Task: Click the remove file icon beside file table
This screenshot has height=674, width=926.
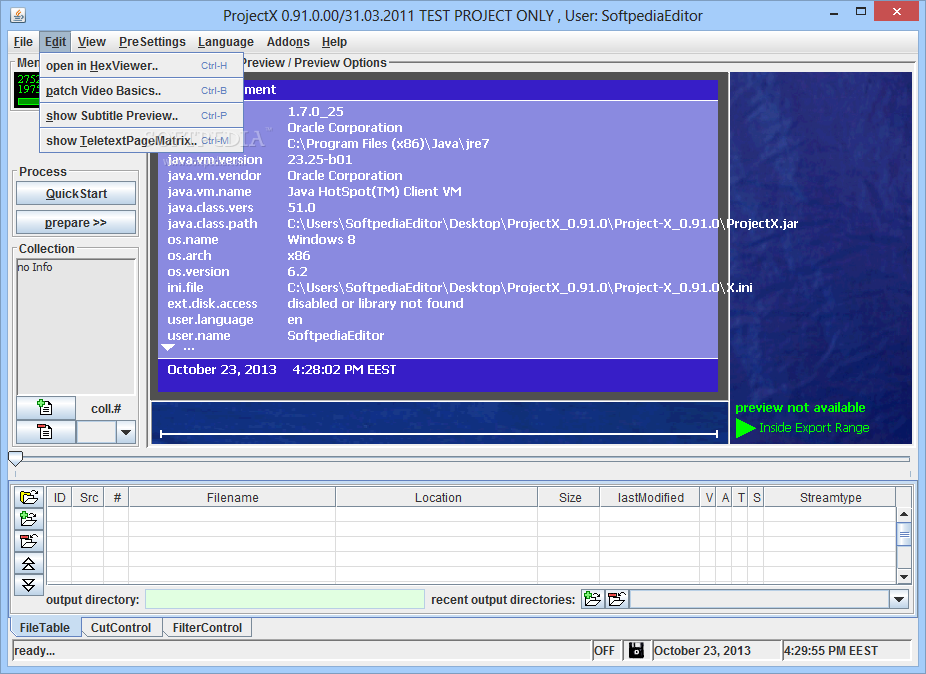Action: pyautogui.click(x=28, y=541)
